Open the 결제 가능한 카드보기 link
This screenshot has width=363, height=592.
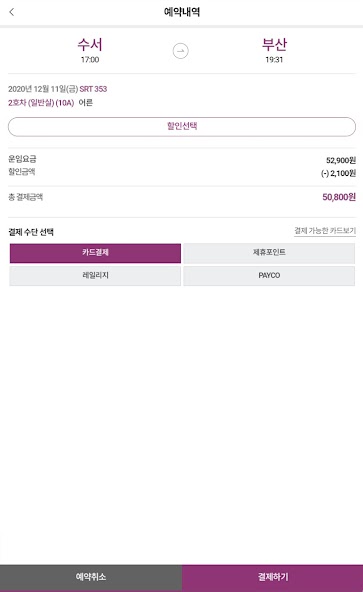(x=325, y=231)
